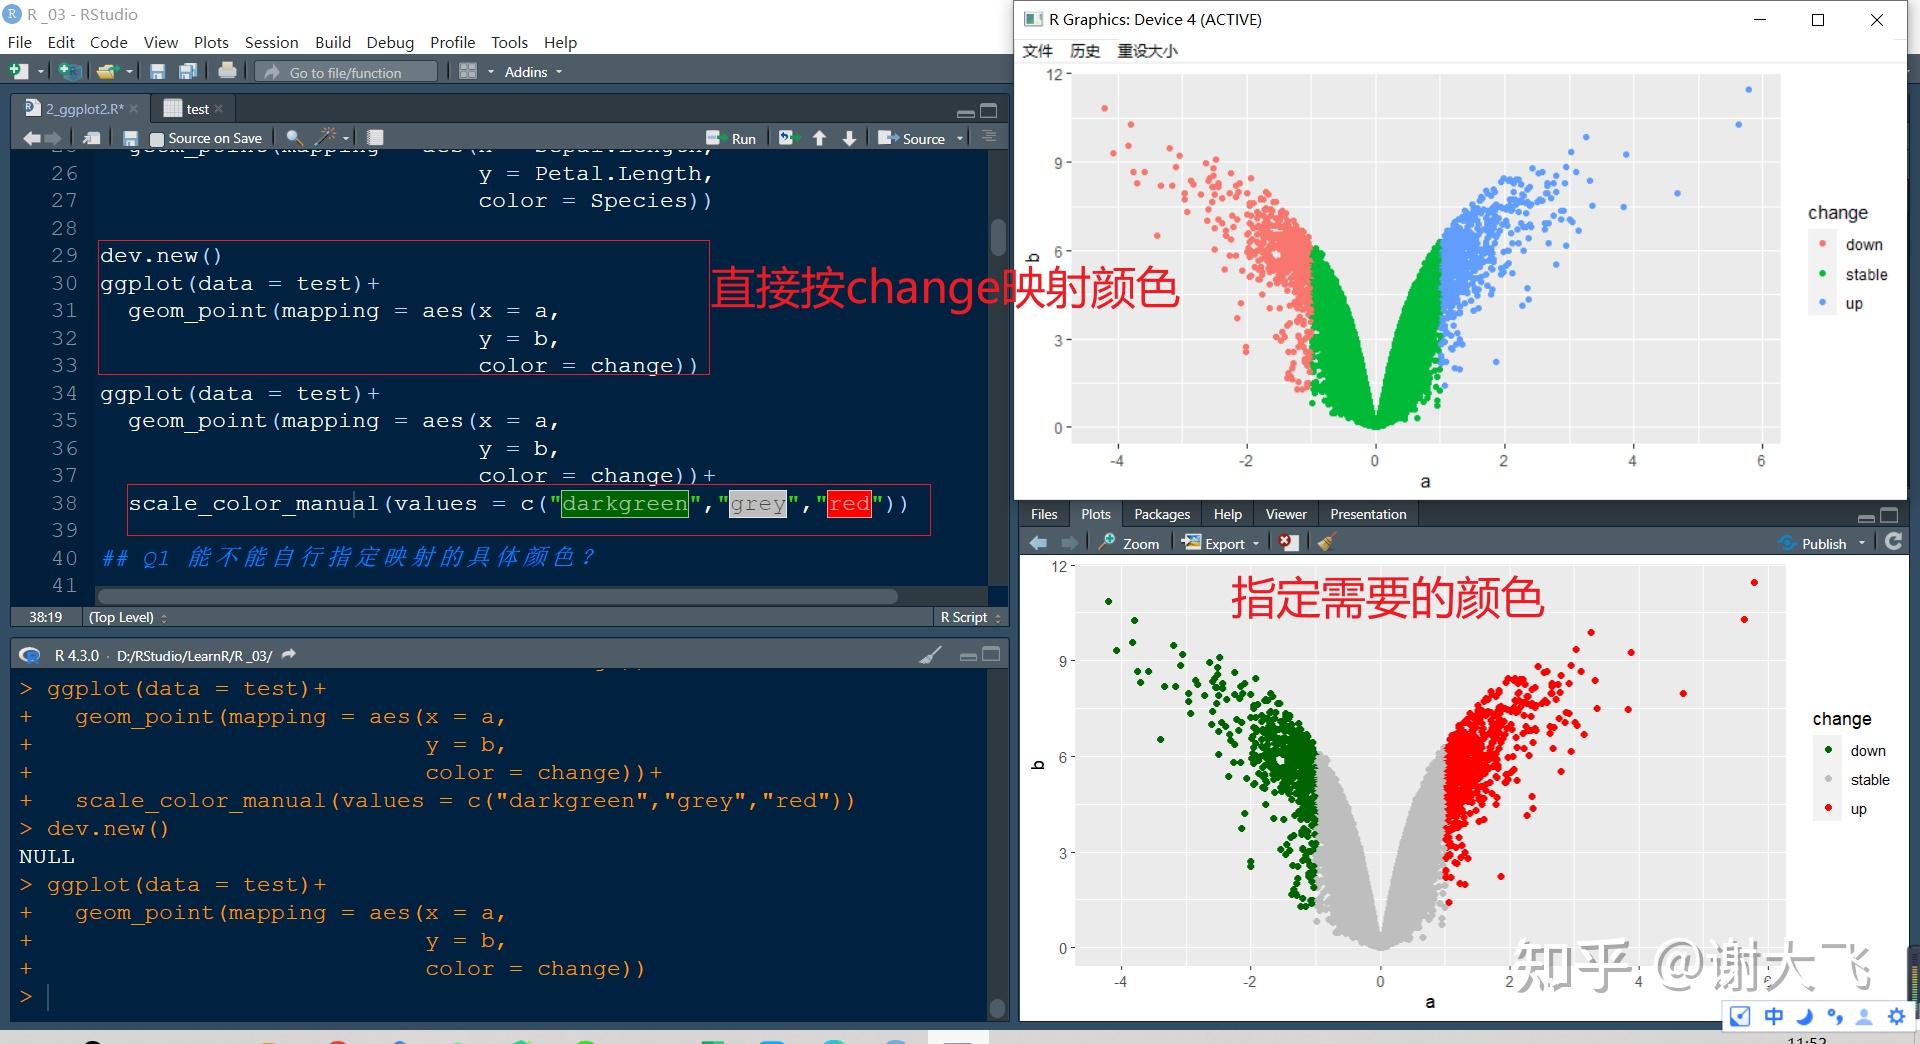This screenshot has width=1920, height=1044.
Task: Click the print icon in the main toolbar
Action: 228,70
